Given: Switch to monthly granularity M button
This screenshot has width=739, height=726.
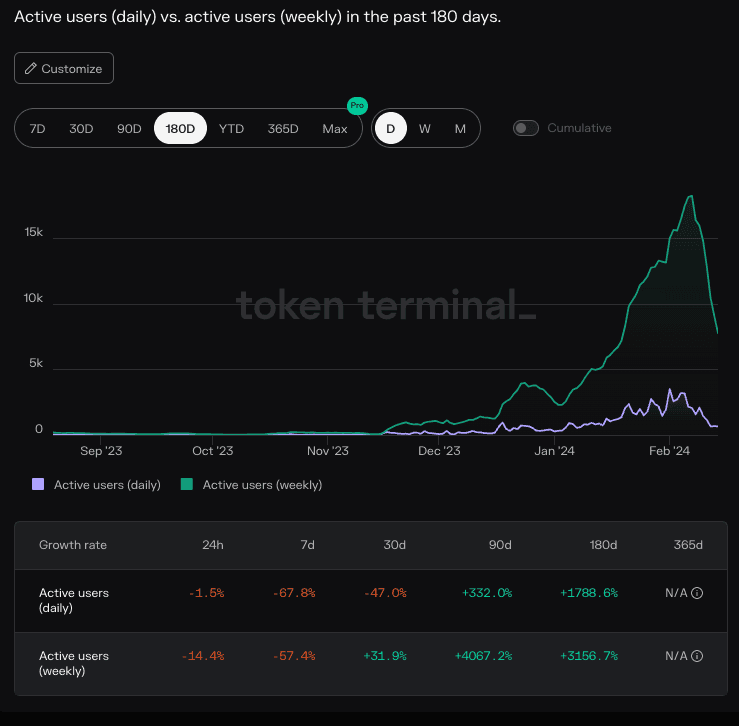Looking at the screenshot, I should pos(460,129).
